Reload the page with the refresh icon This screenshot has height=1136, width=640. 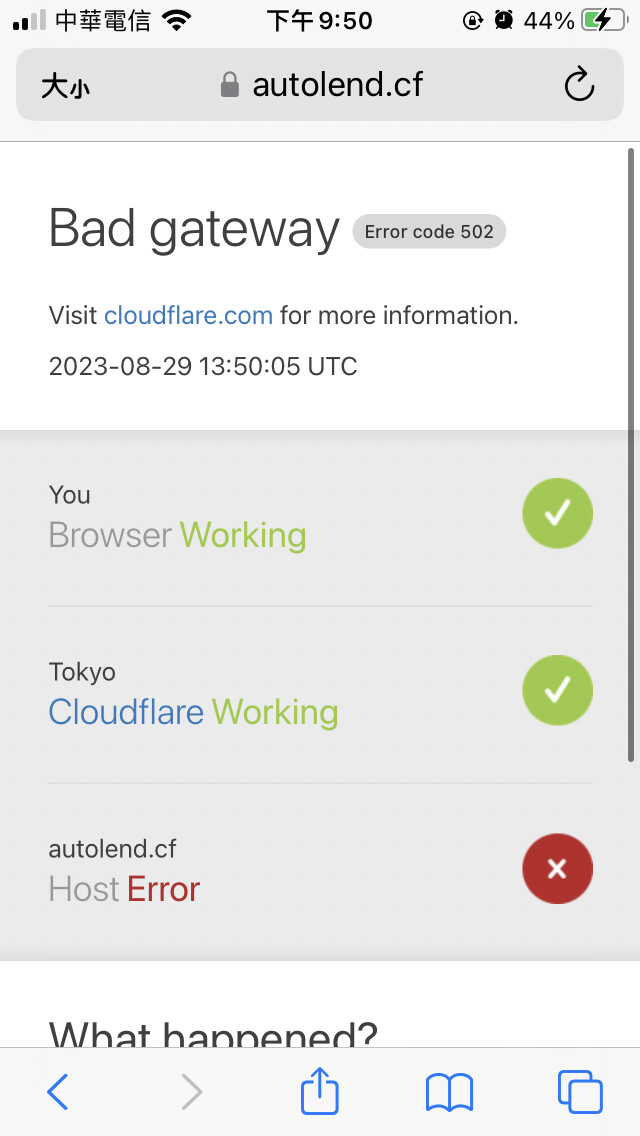[x=579, y=86]
